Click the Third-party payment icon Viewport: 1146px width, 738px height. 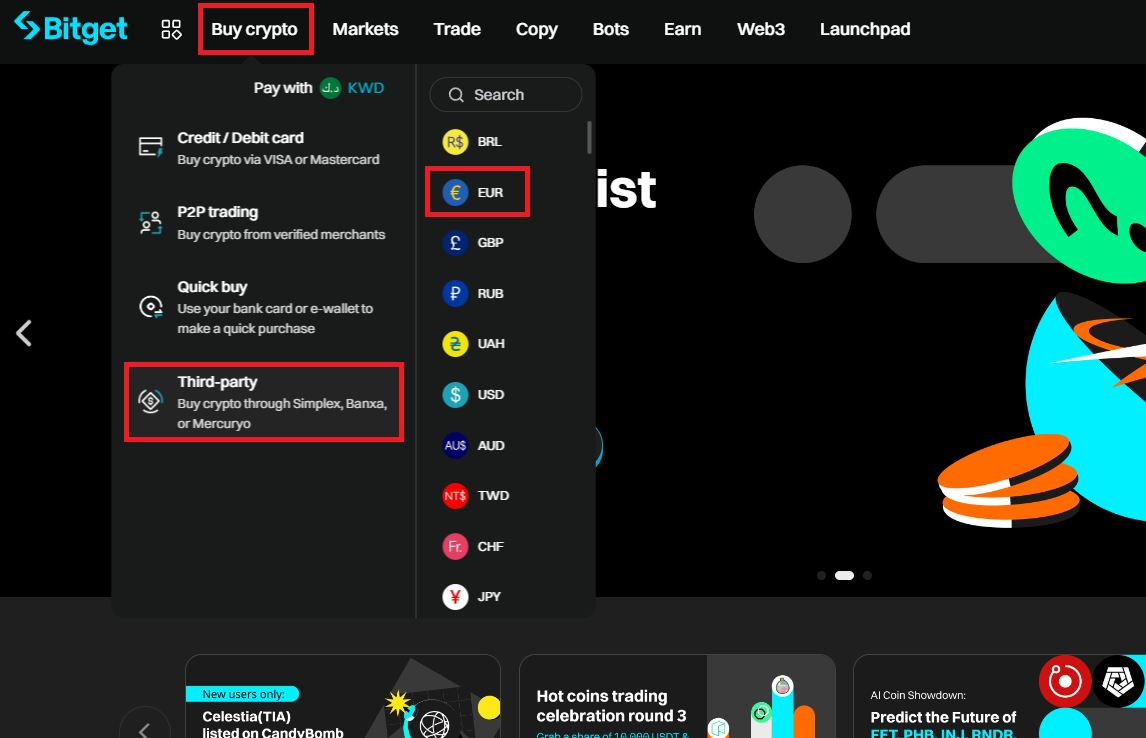[151, 401]
